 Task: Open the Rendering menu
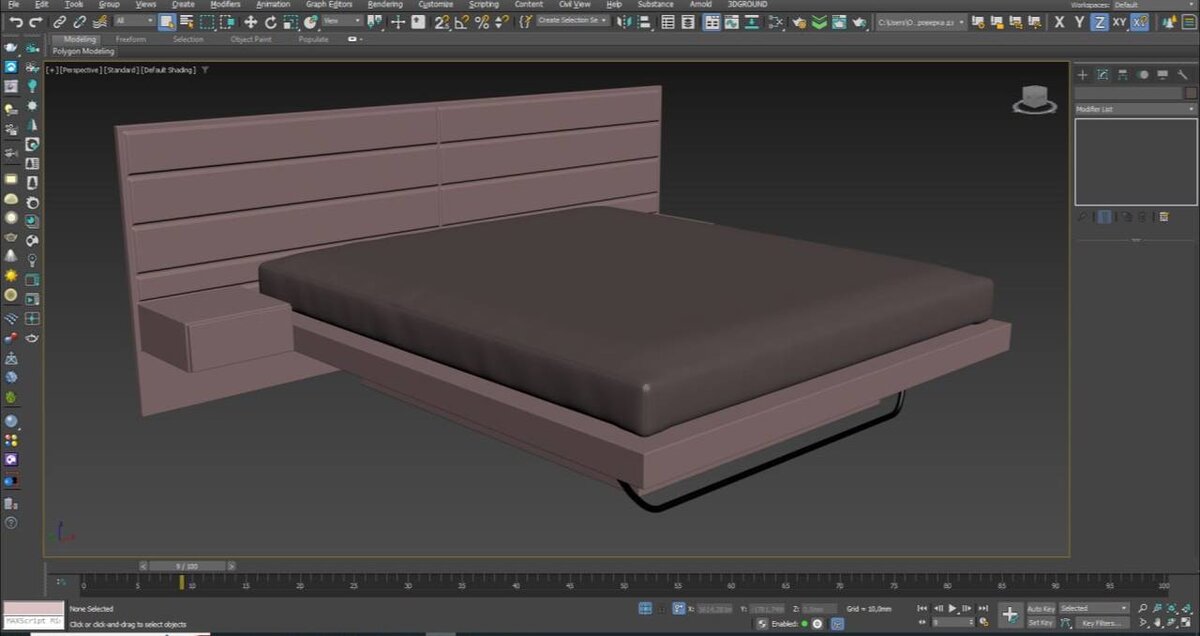coord(385,5)
